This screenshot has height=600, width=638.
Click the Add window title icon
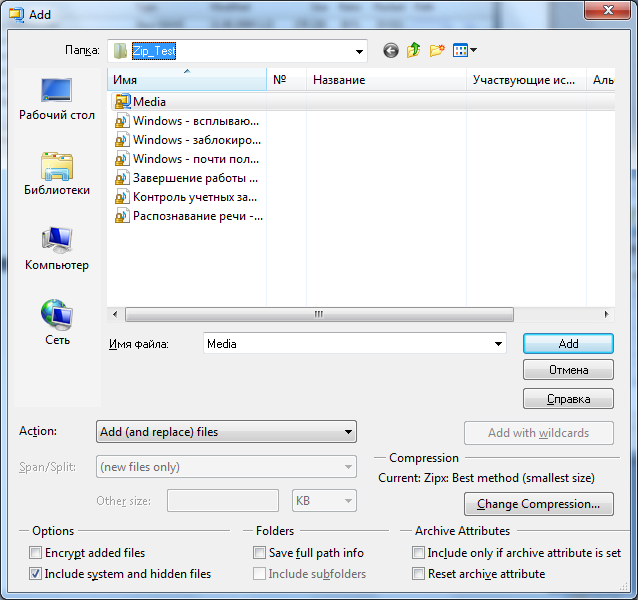click(17, 15)
